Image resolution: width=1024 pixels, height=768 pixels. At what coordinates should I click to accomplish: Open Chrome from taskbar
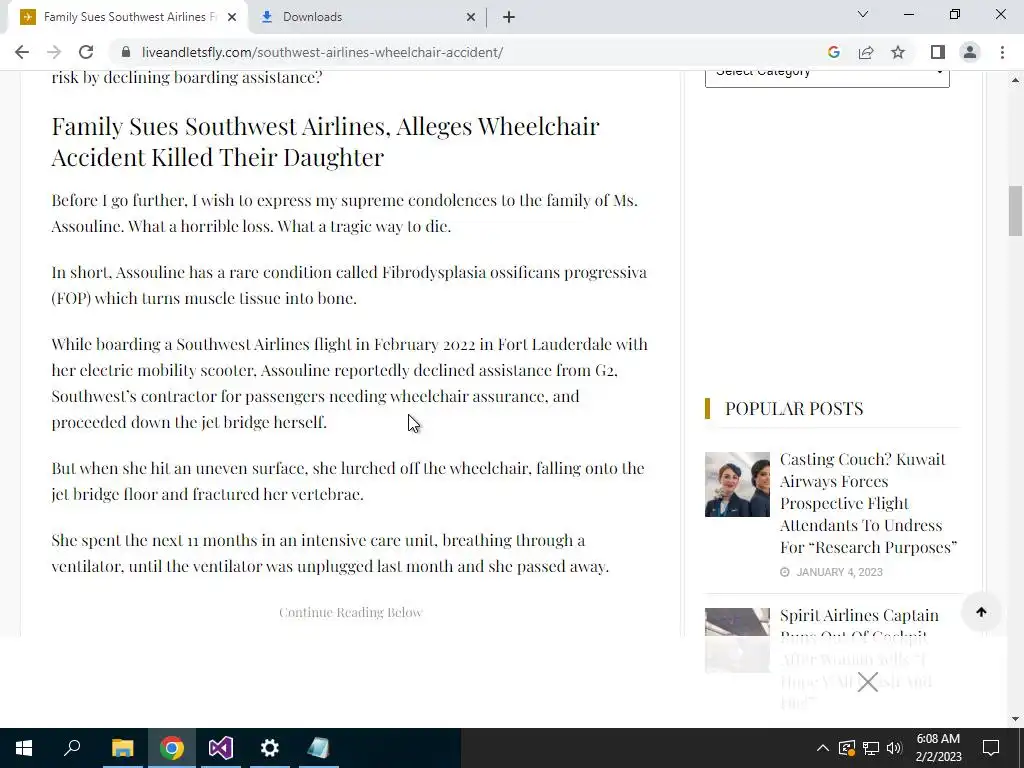point(171,748)
